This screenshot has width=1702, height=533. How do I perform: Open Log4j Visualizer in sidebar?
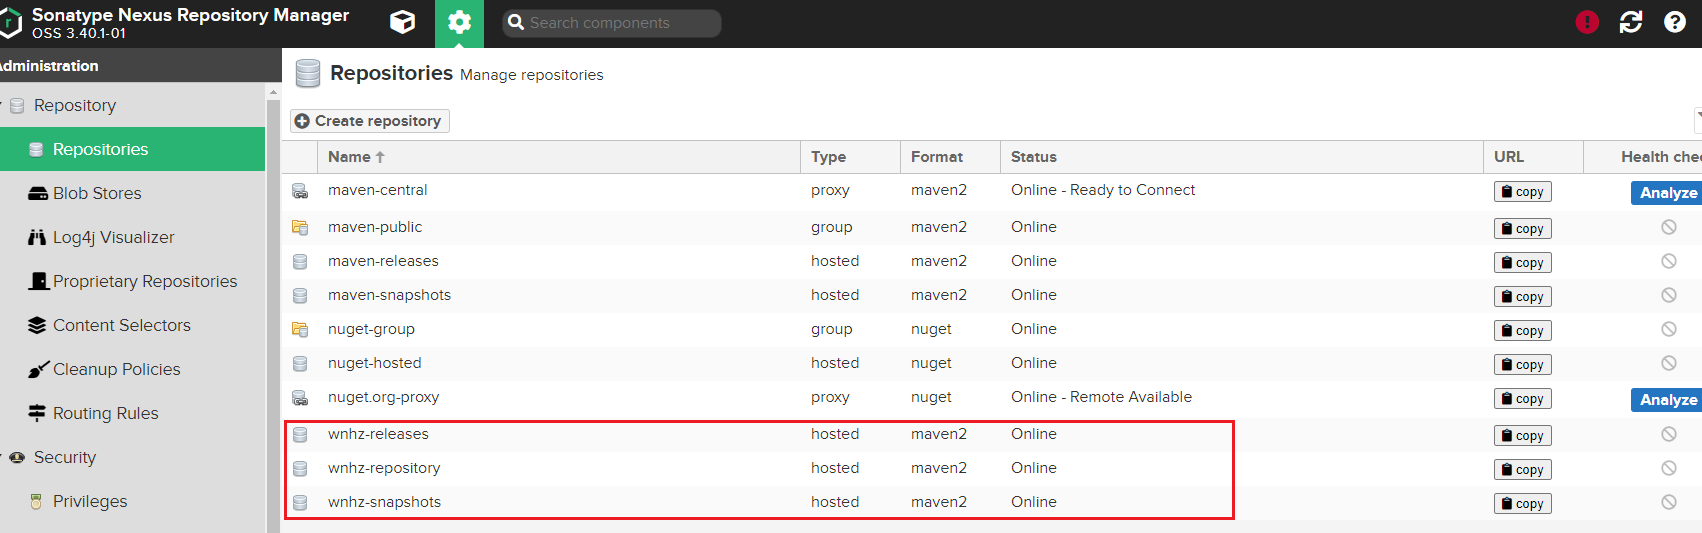point(132,237)
